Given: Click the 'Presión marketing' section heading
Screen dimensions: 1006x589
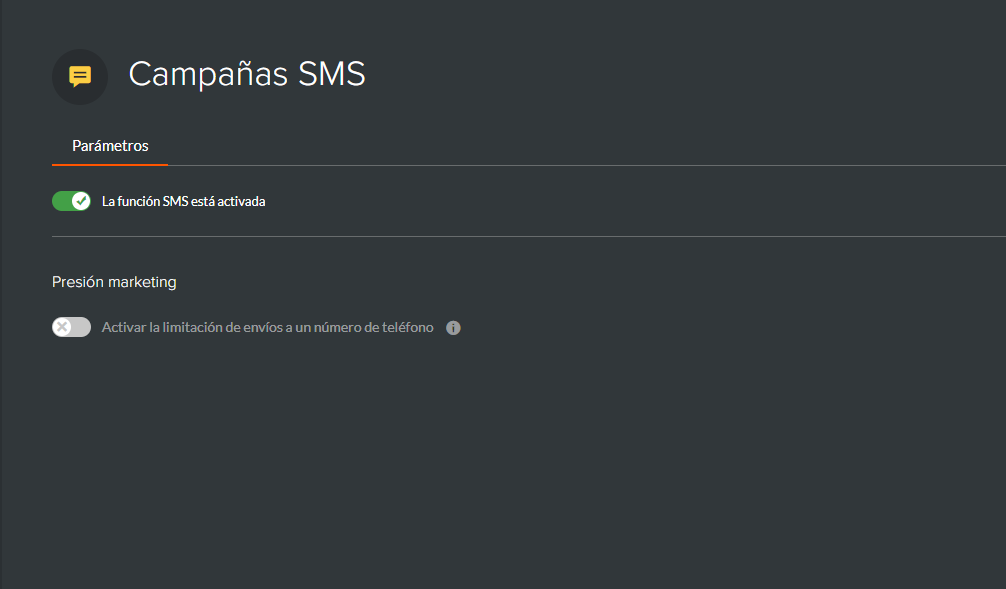Looking at the screenshot, I should (x=114, y=282).
